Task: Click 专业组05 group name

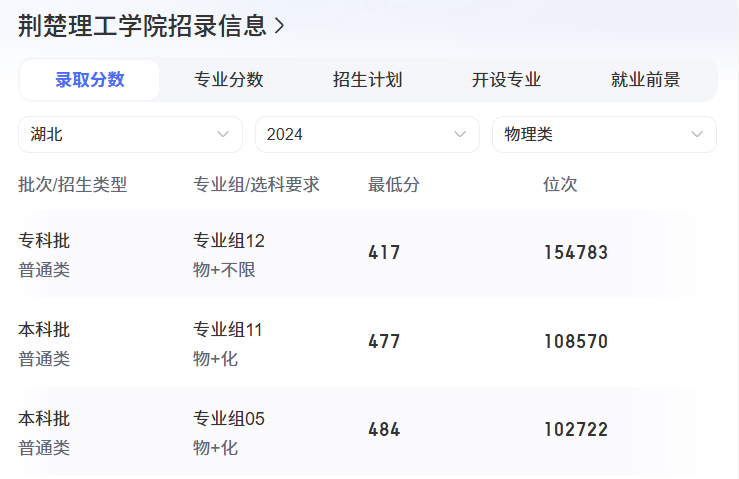Action: pyautogui.click(x=229, y=419)
